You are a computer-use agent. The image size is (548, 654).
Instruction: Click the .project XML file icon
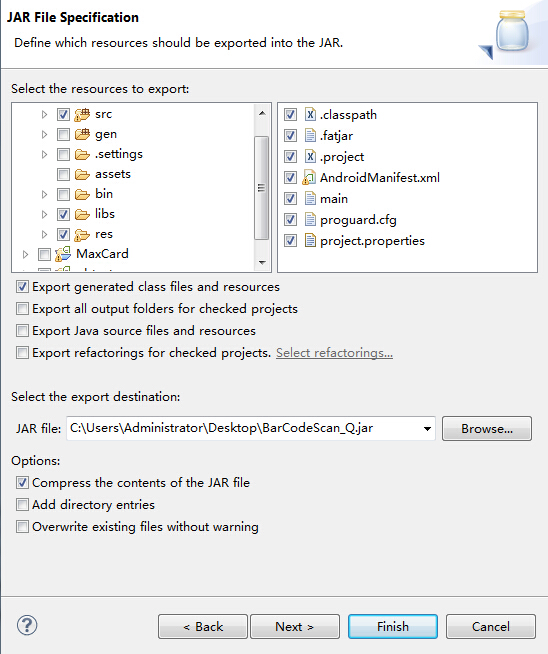[x=310, y=156]
